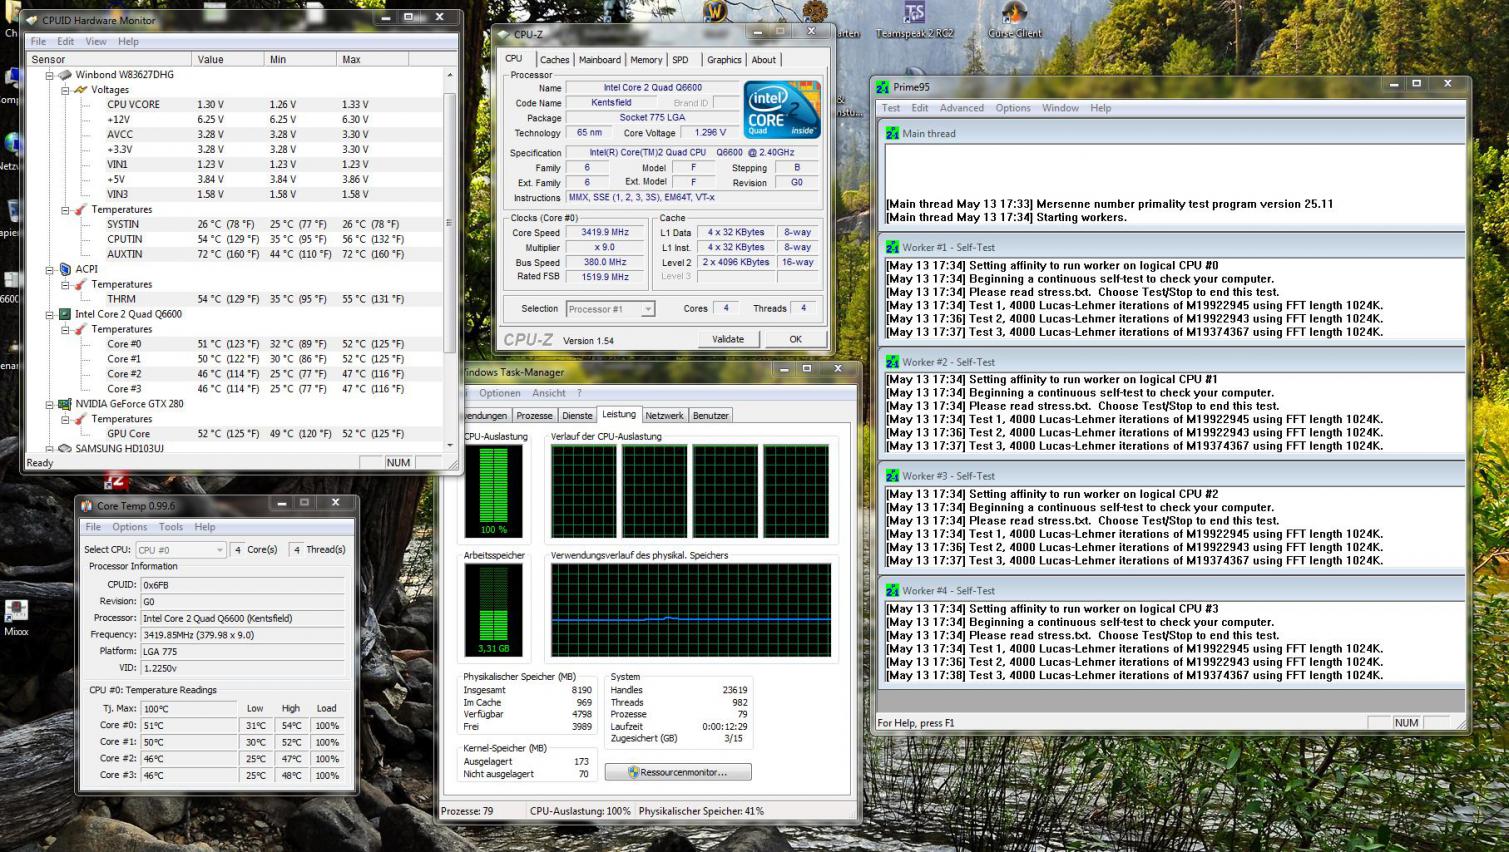
Task: Open Window menu in Prime95
Action: point(1060,108)
